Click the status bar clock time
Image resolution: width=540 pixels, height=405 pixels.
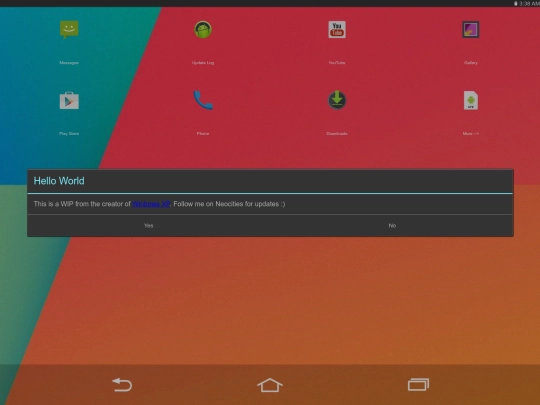(529, 3)
